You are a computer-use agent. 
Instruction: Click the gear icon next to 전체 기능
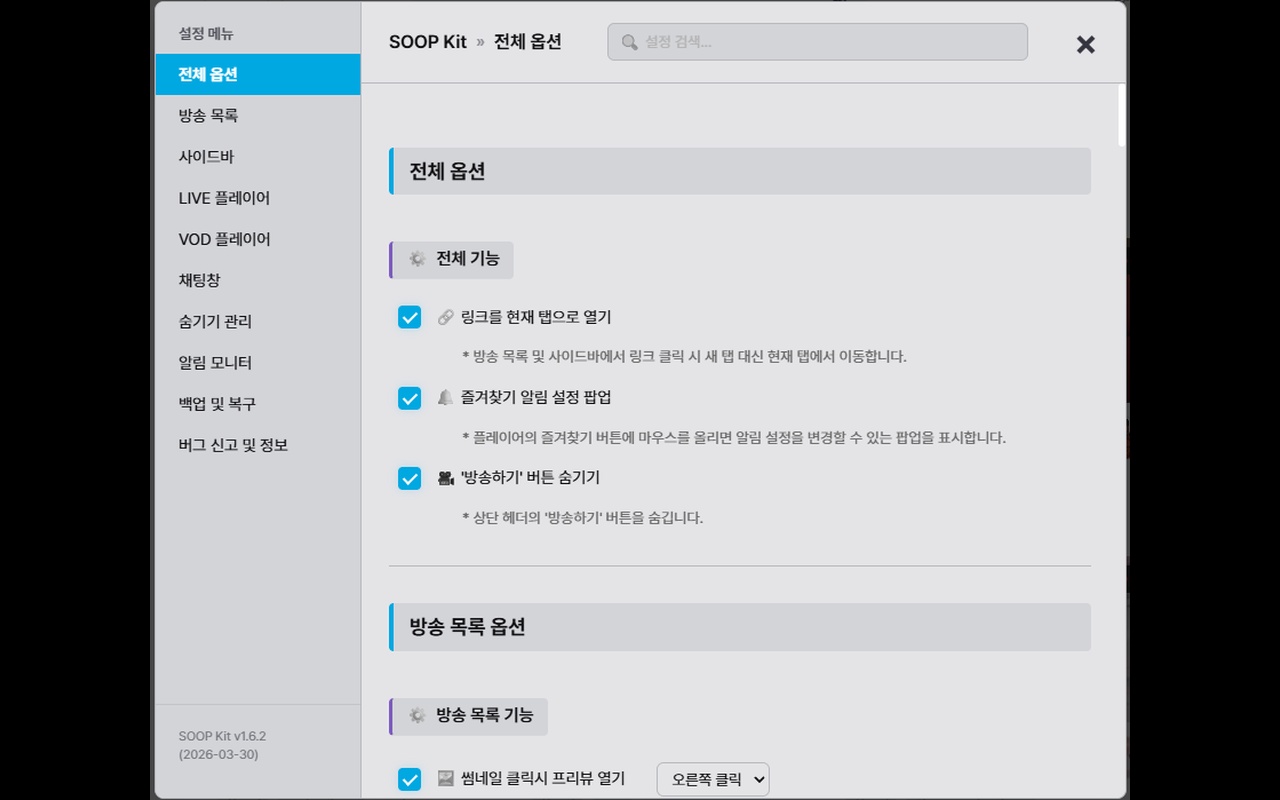[x=417, y=259]
